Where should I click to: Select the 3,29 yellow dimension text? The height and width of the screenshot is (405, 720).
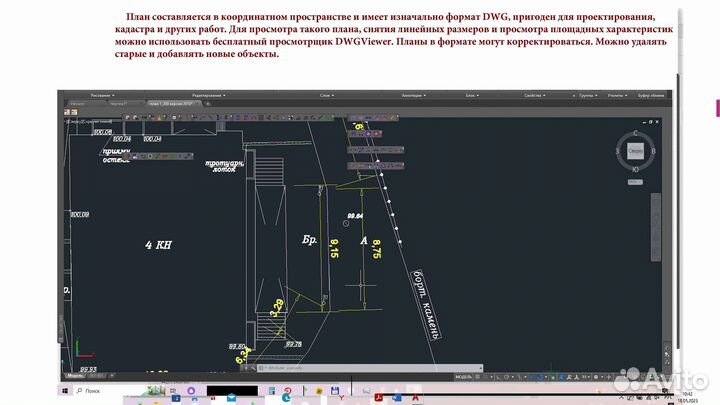pyautogui.click(x=277, y=308)
